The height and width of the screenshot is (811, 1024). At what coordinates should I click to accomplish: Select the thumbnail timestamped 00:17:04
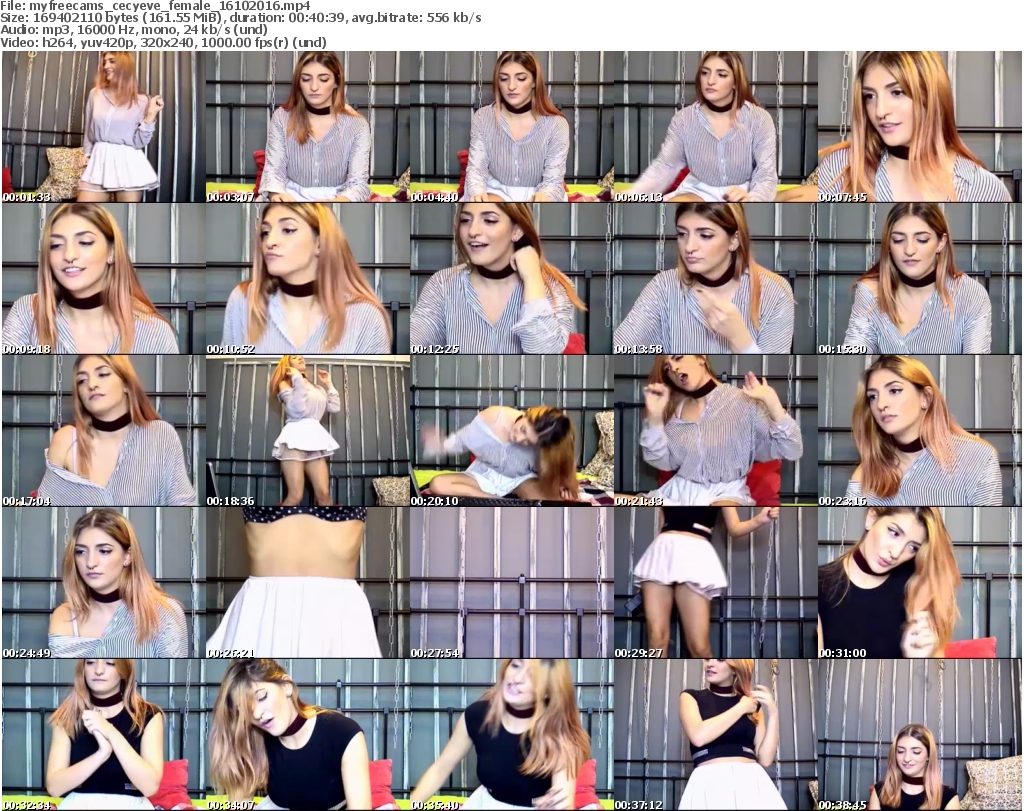pyautogui.click(x=104, y=431)
